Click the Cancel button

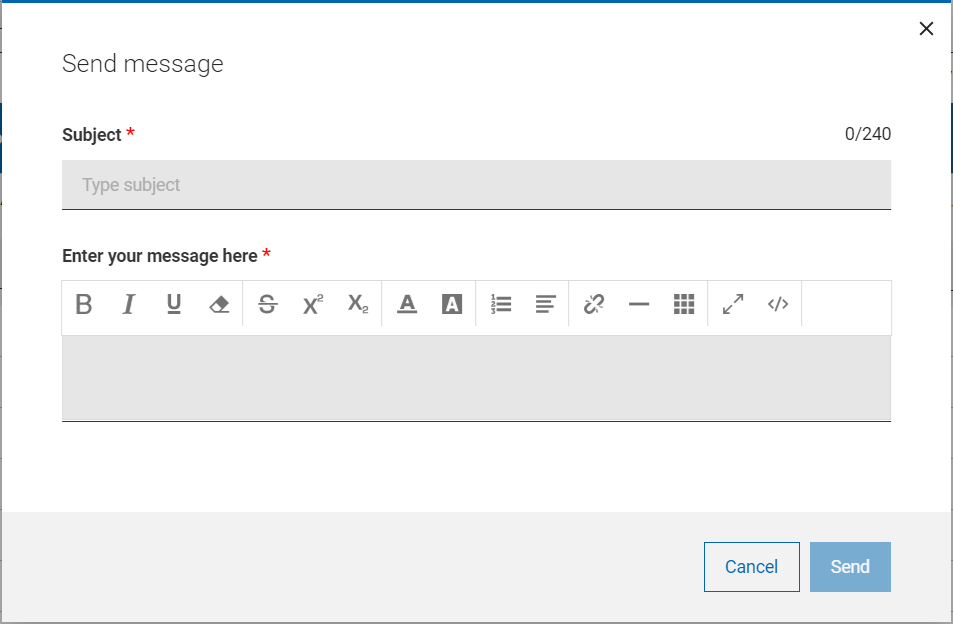(x=751, y=566)
